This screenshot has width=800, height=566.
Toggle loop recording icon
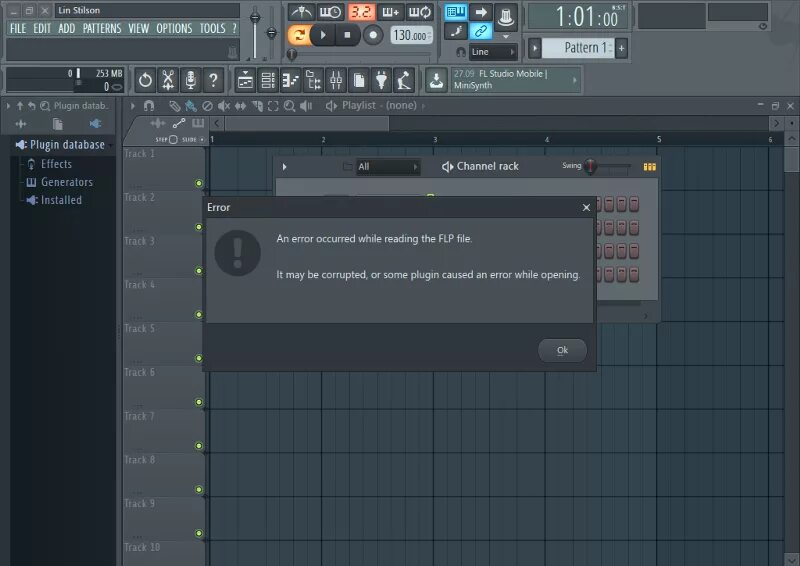click(x=420, y=12)
